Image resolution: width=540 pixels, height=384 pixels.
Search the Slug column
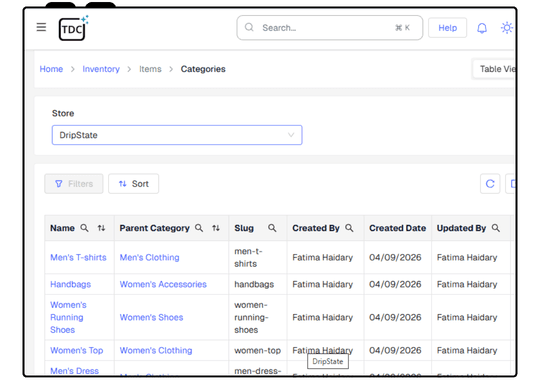[272, 228]
